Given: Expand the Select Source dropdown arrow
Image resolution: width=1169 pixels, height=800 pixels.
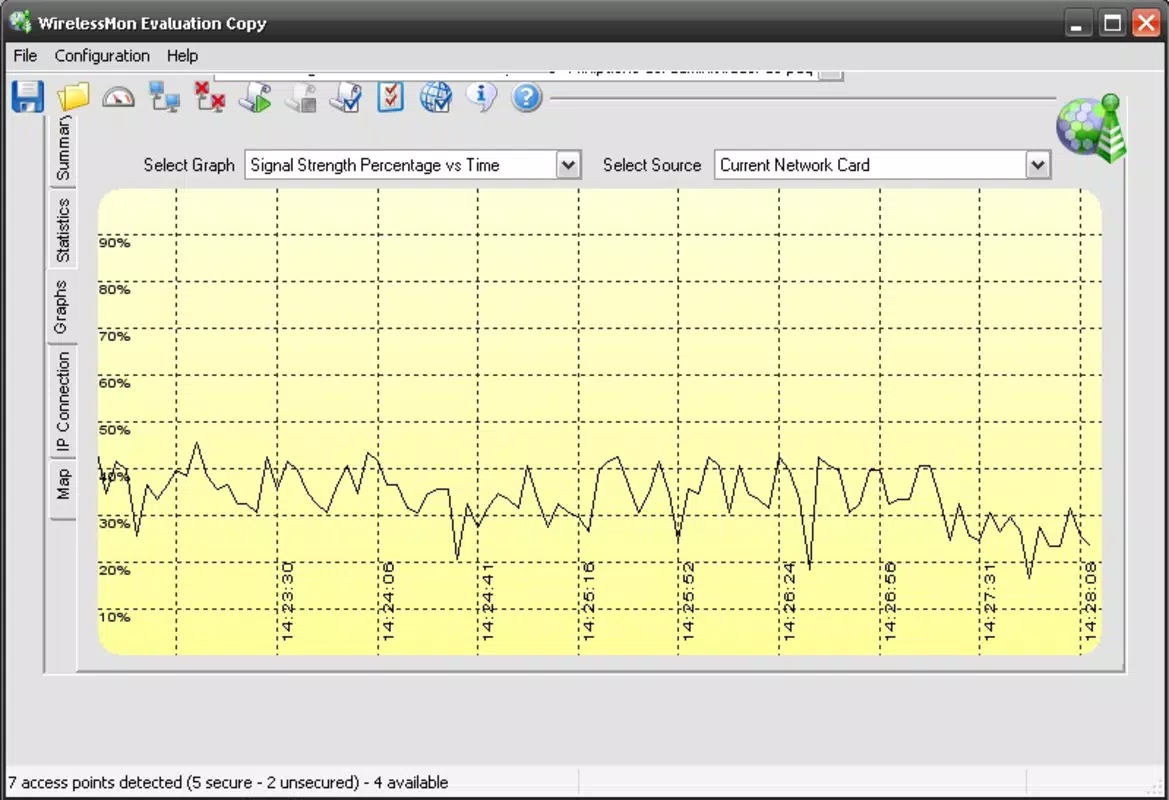Looking at the screenshot, I should pos(1038,165).
